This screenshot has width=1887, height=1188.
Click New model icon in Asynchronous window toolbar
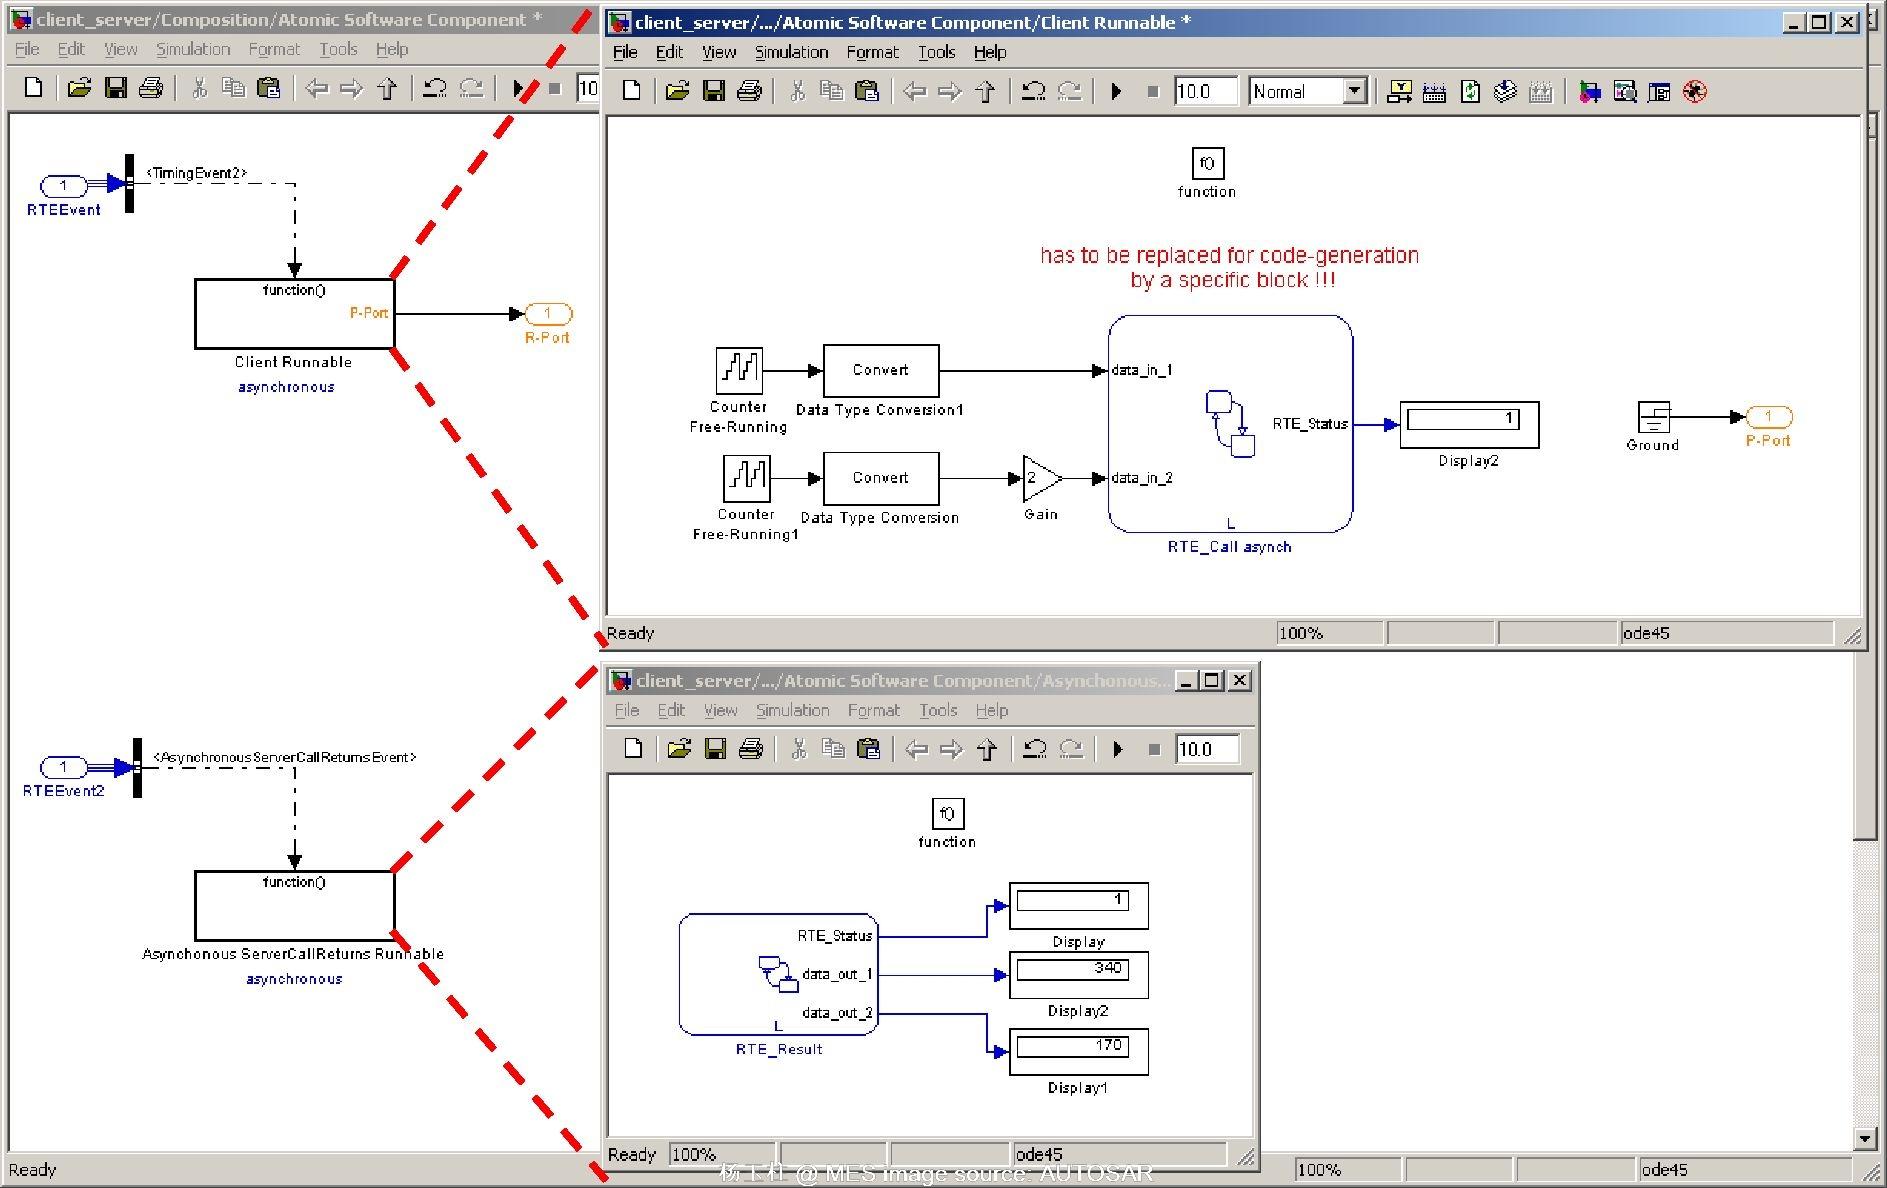pos(633,749)
